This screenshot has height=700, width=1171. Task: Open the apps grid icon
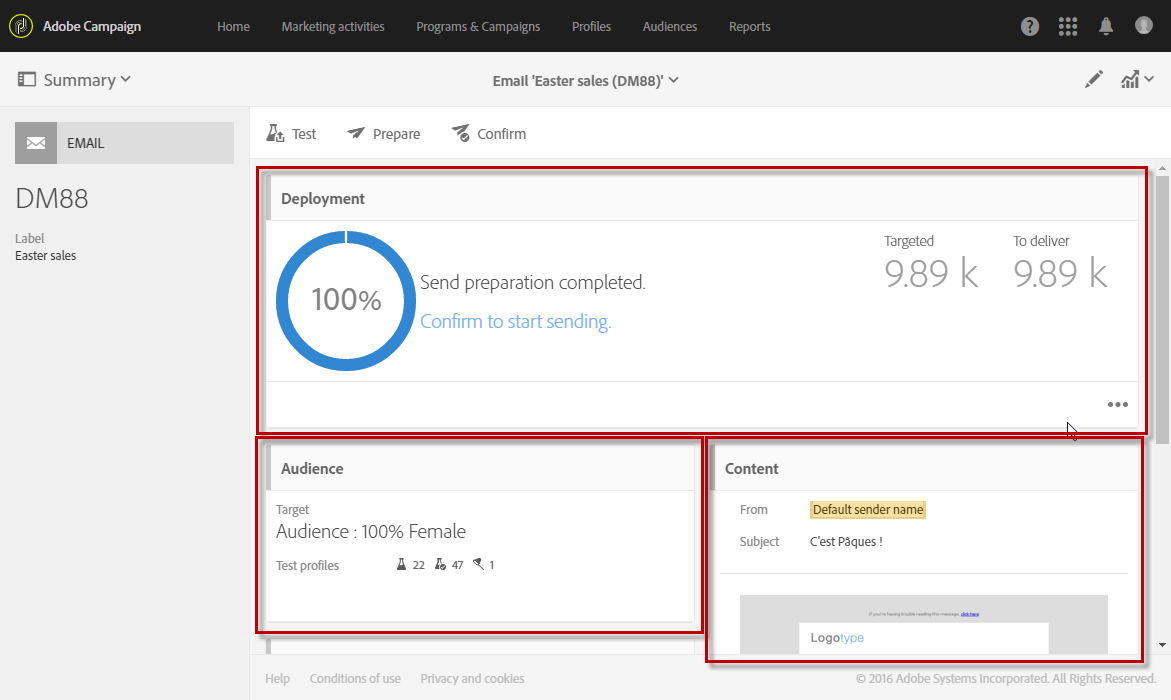(1068, 26)
